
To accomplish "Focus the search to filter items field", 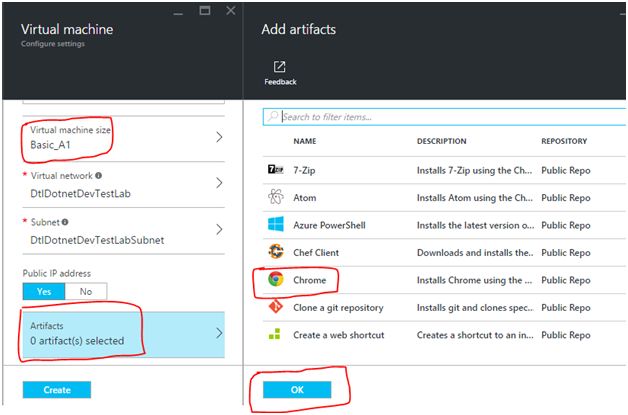I will point(440,116).
